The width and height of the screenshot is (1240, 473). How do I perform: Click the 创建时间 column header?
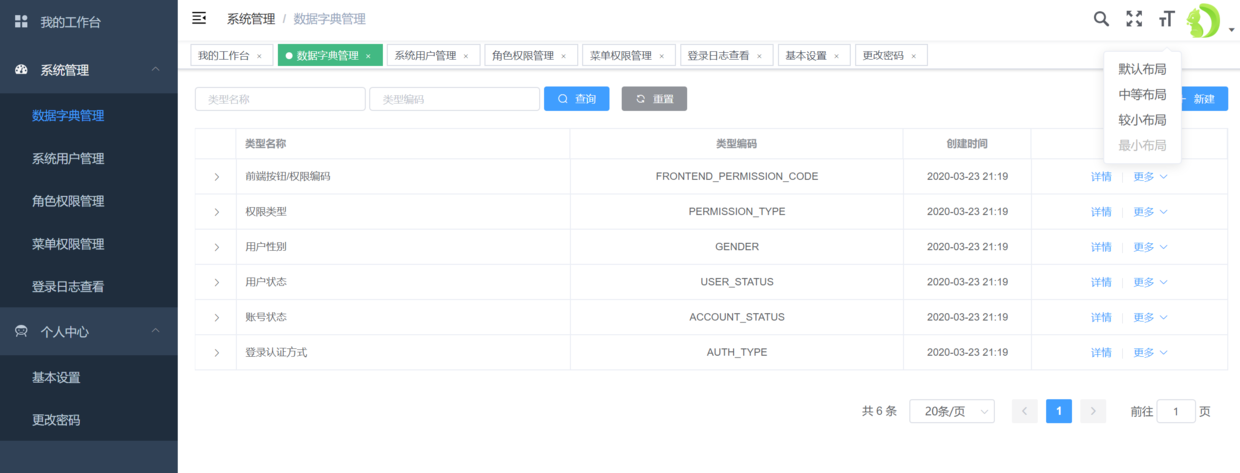coord(967,144)
